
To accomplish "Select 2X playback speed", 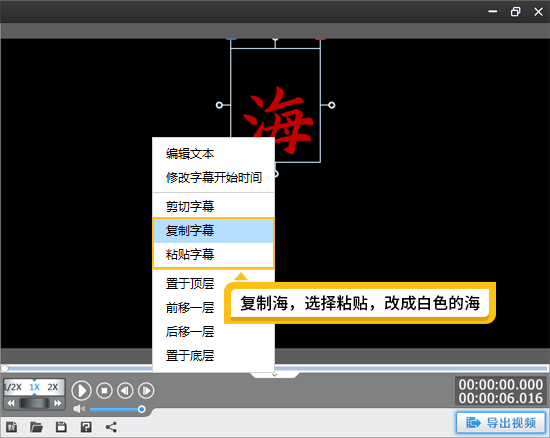I will click(x=53, y=387).
